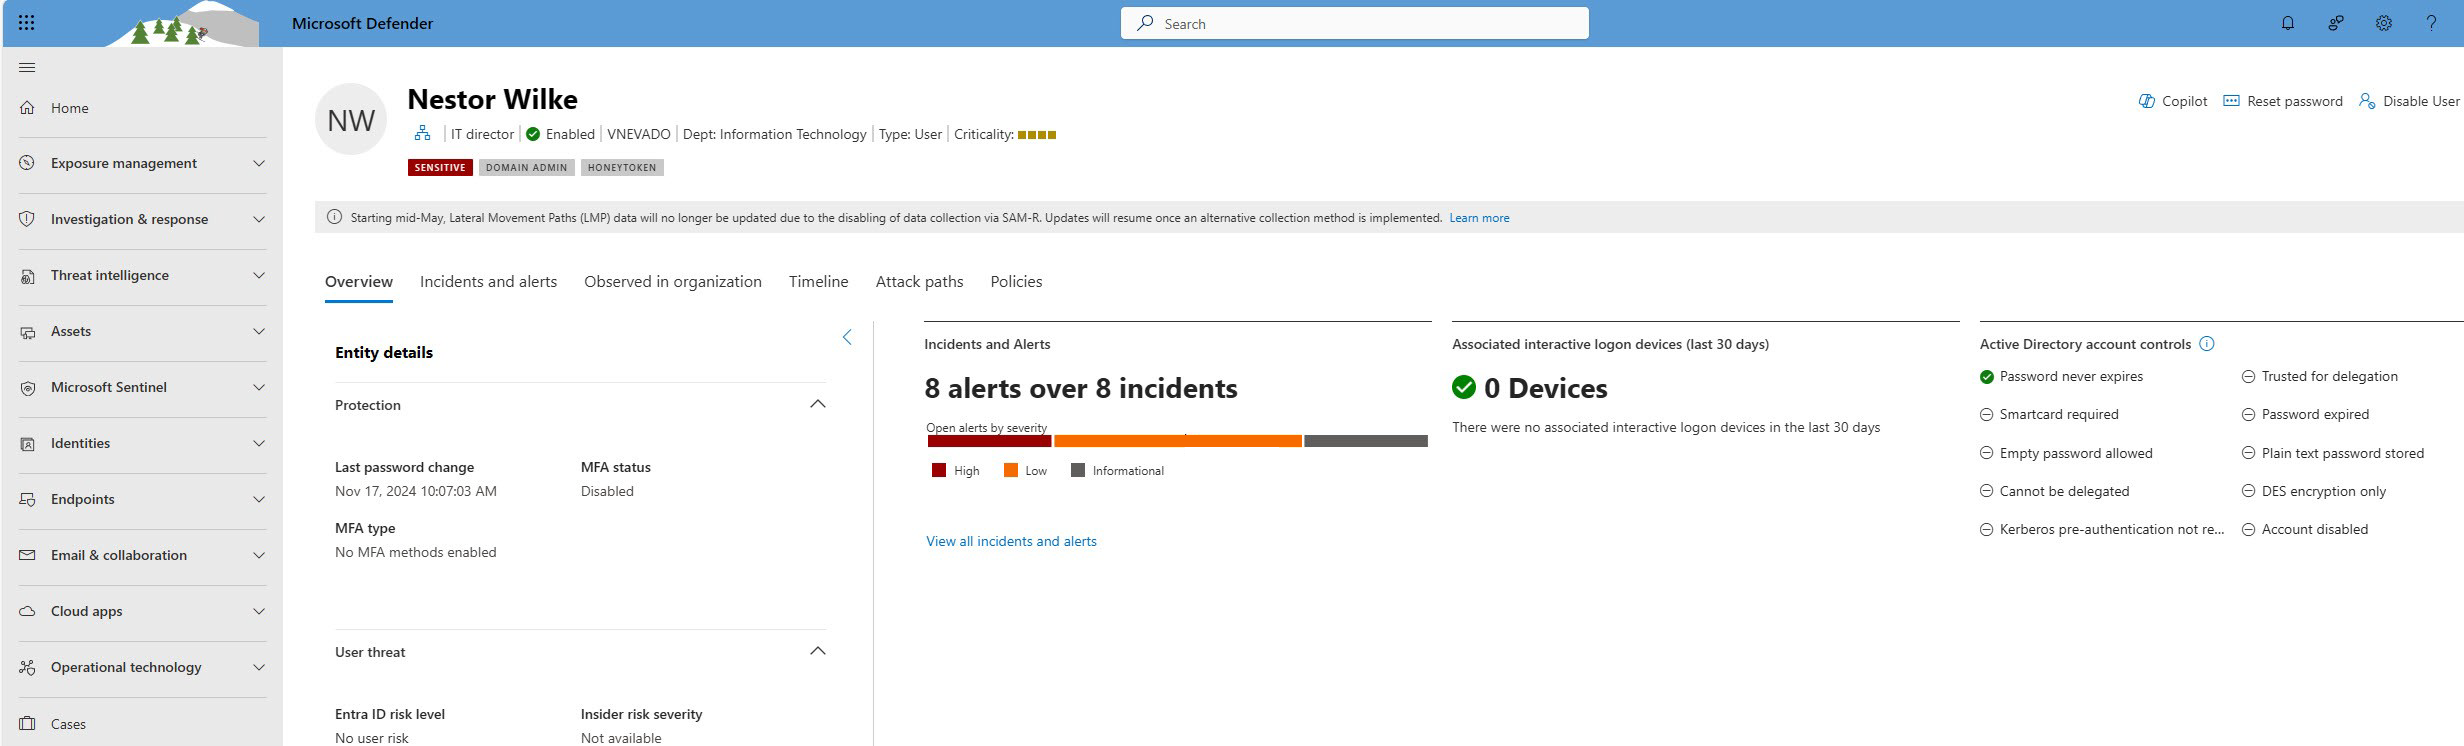This screenshot has height=746, width=2464.
Task: Click the Smartcard required status indicator
Action: pos(1986,414)
